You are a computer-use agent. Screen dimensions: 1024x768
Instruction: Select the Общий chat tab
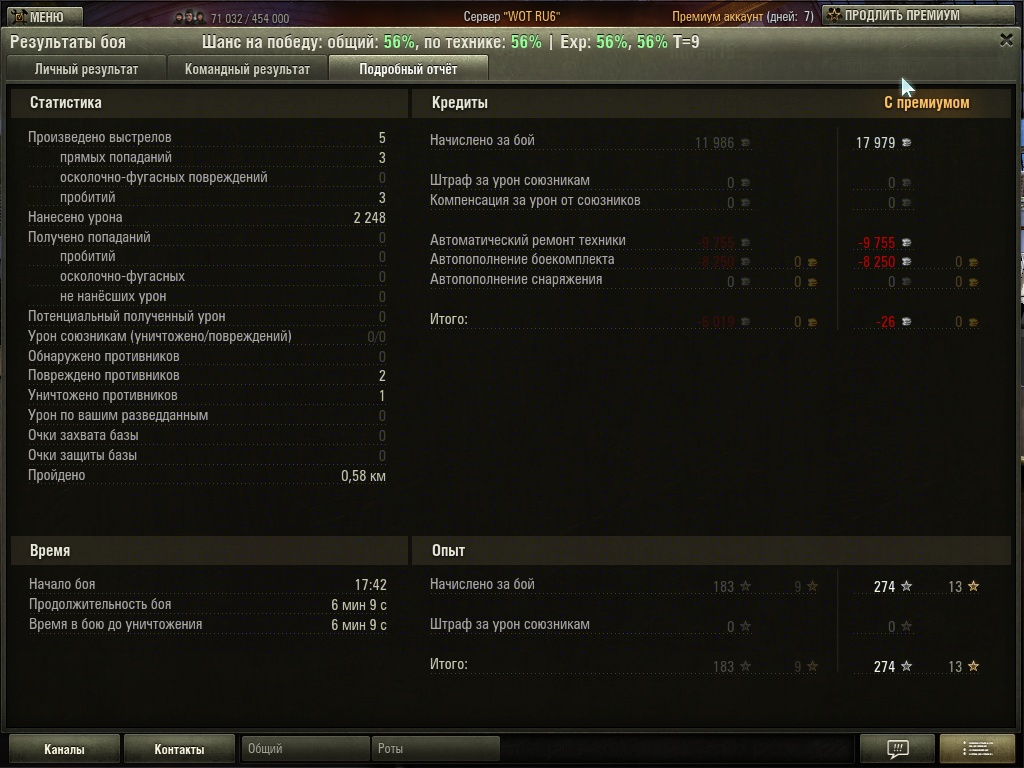[x=305, y=748]
